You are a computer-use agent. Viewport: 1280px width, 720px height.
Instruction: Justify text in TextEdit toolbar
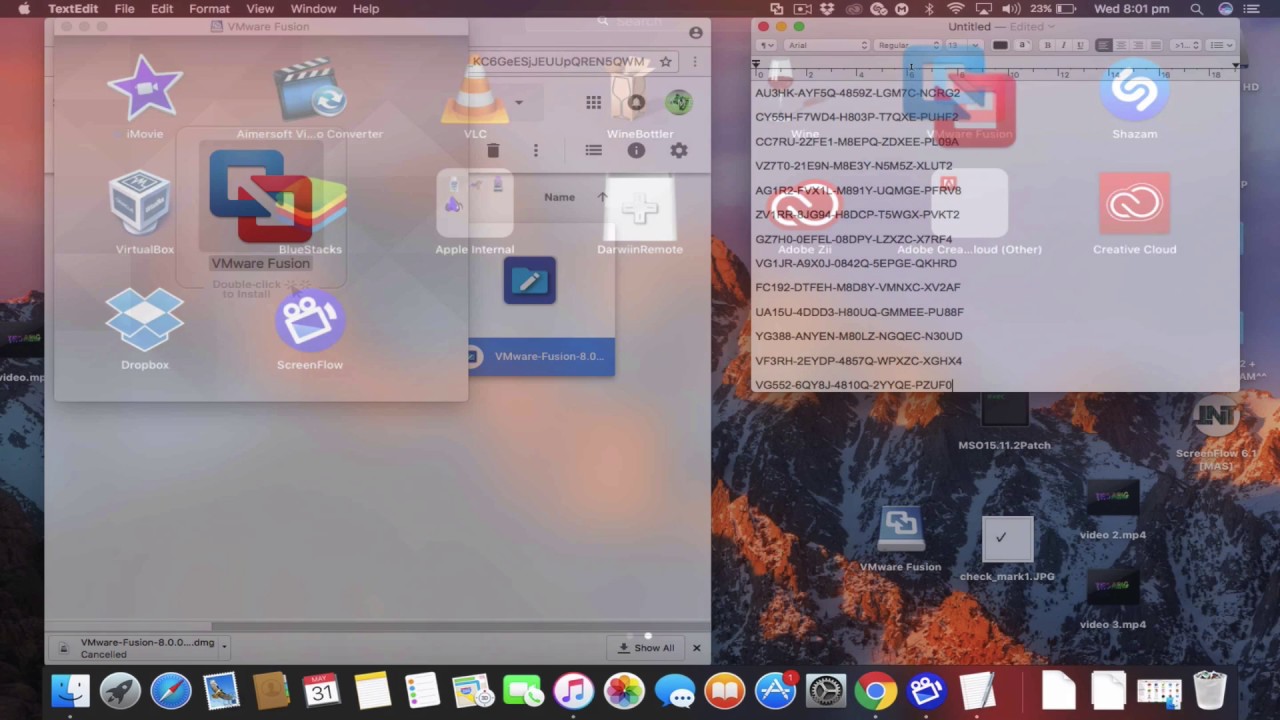[1156, 45]
